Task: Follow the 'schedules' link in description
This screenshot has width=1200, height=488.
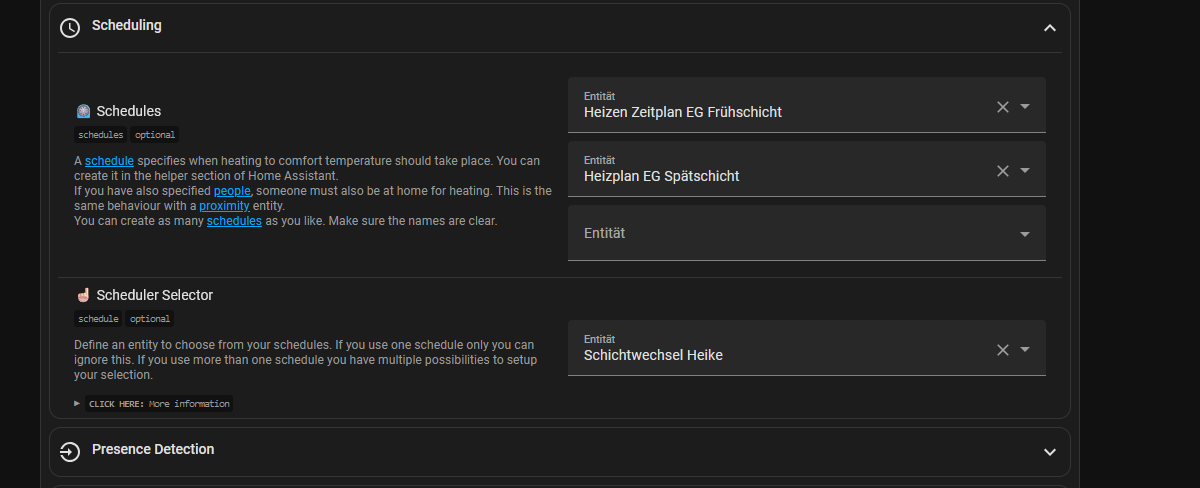Action: [x=234, y=221]
